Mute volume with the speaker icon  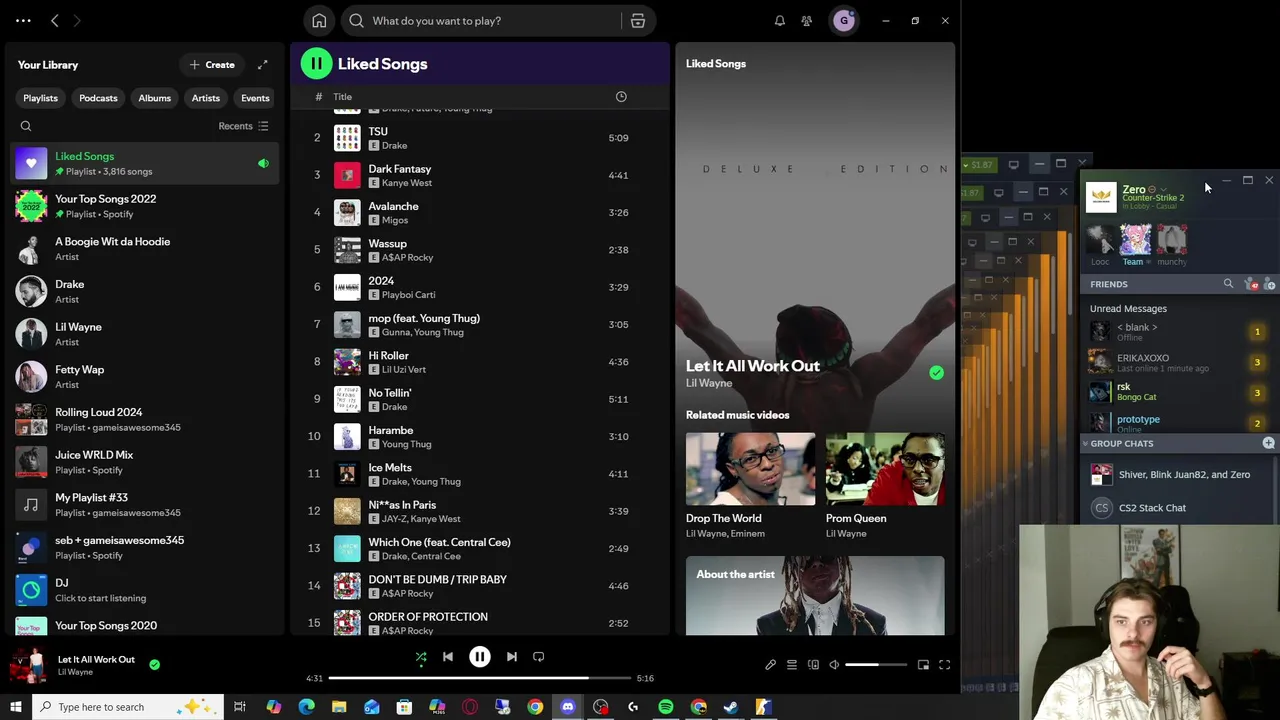click(x=834, y=665)
